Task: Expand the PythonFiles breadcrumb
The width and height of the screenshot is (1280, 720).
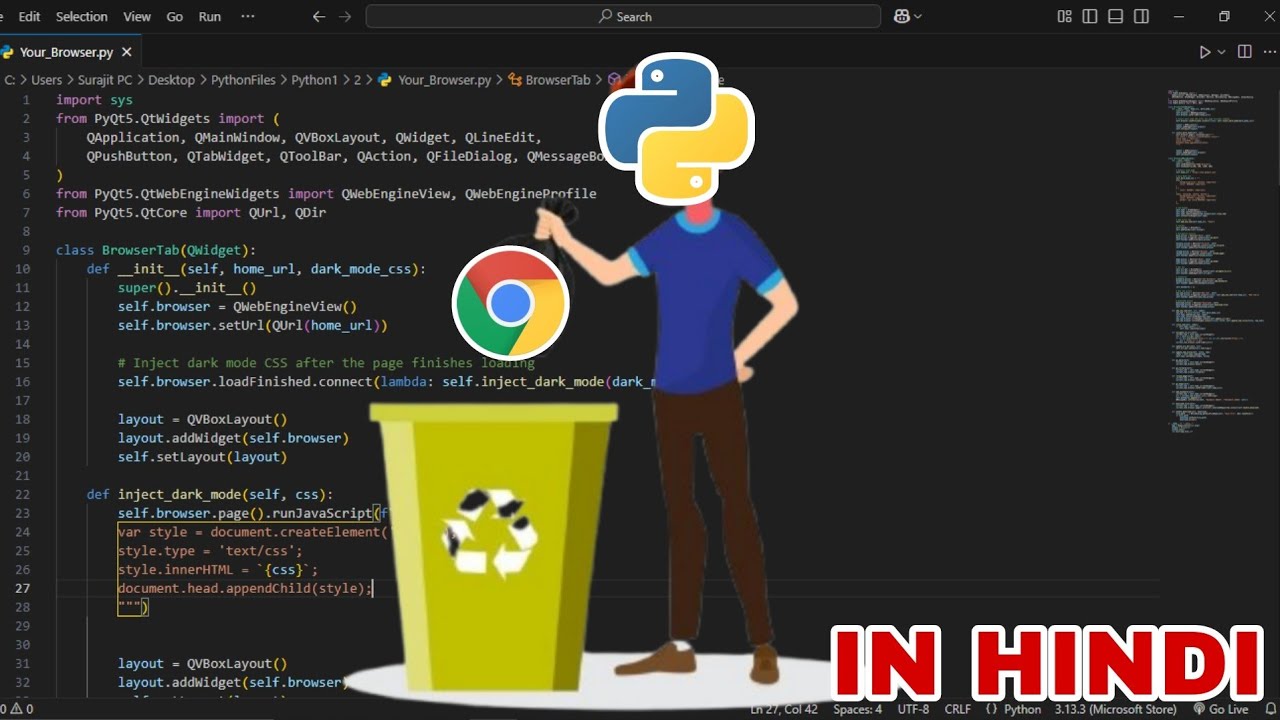Action: click(x=244, y=80)
